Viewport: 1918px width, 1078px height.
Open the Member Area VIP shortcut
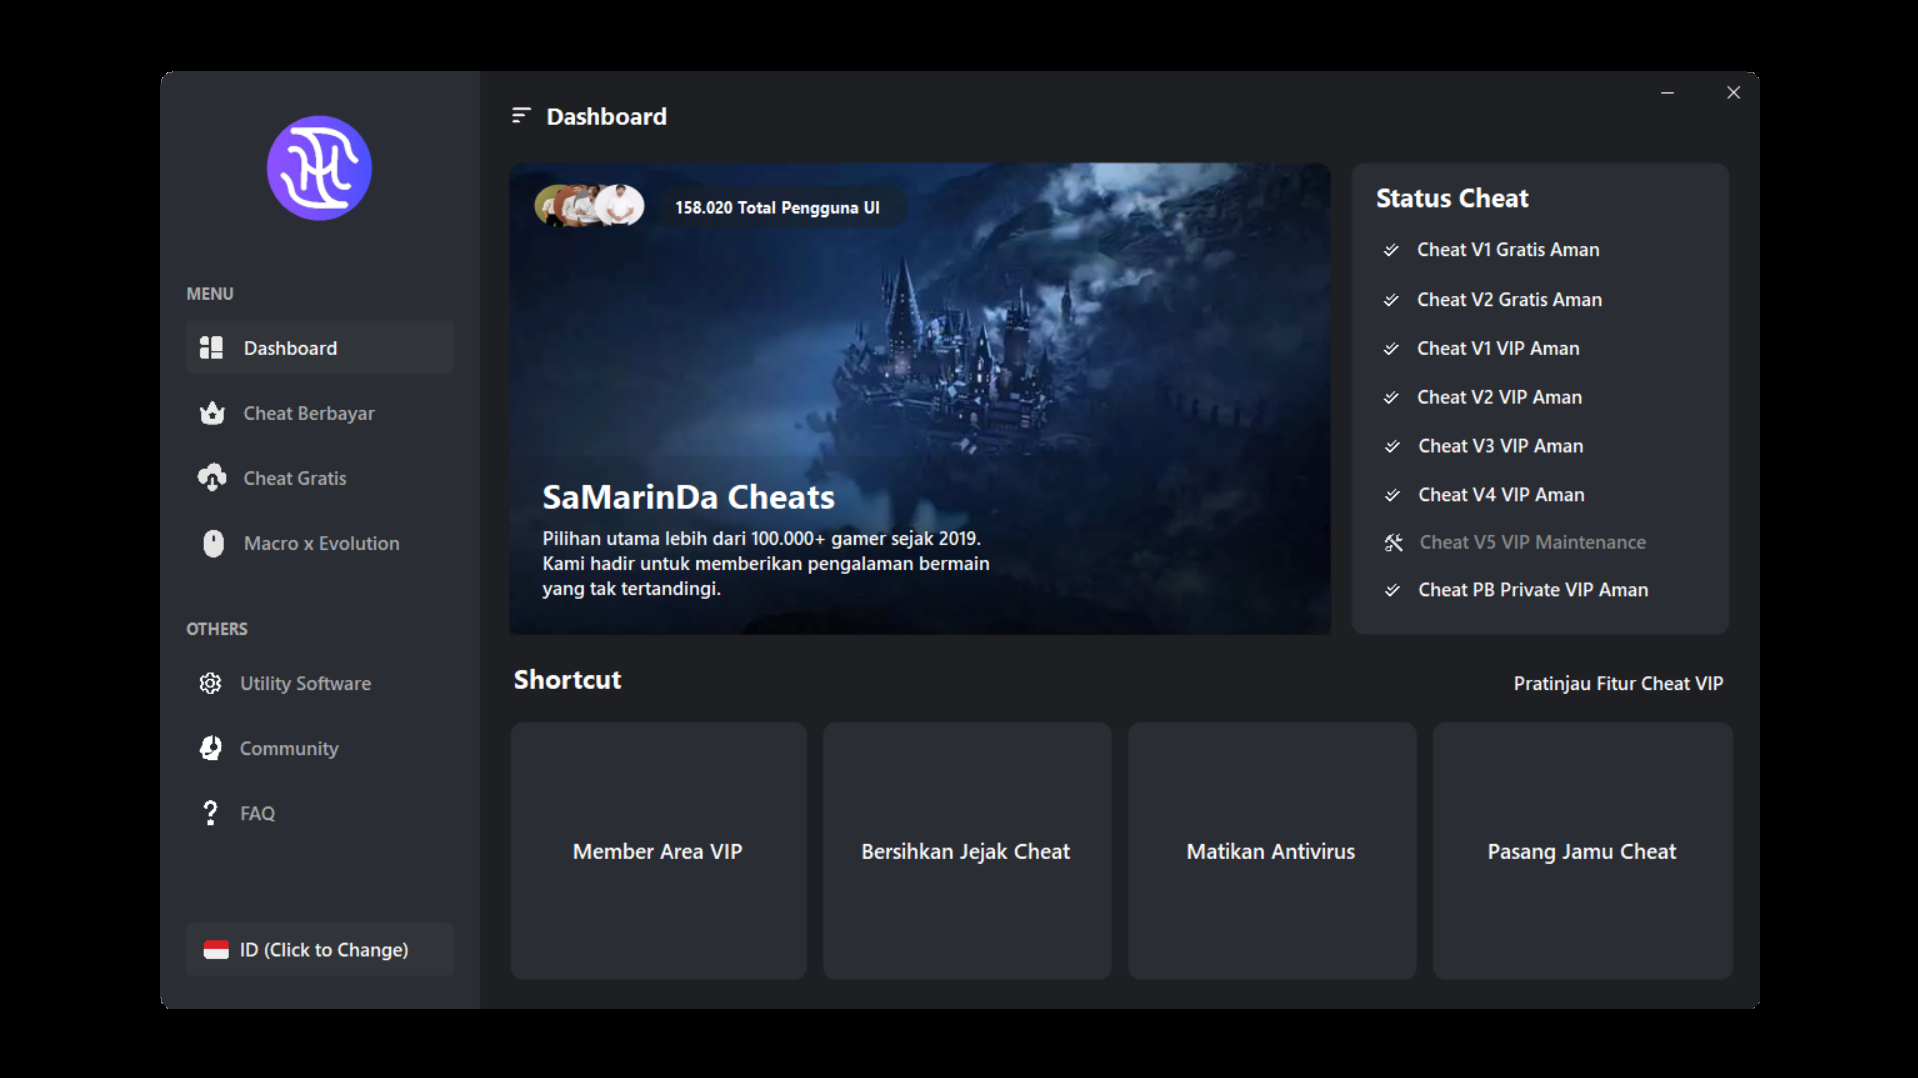658,851
